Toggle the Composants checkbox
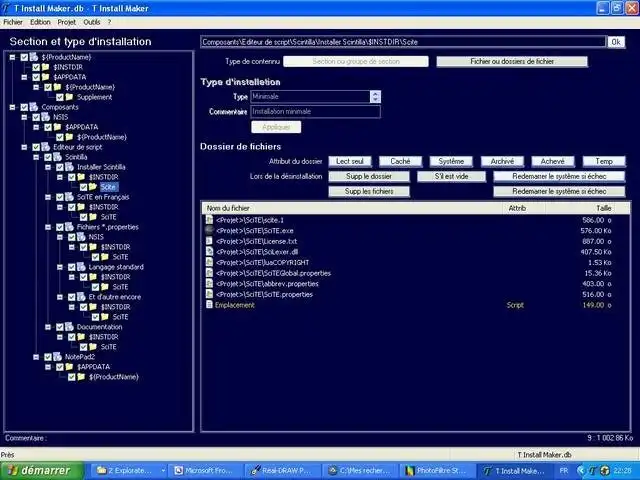This screenshot has width=640, height=480. [24, 107]
